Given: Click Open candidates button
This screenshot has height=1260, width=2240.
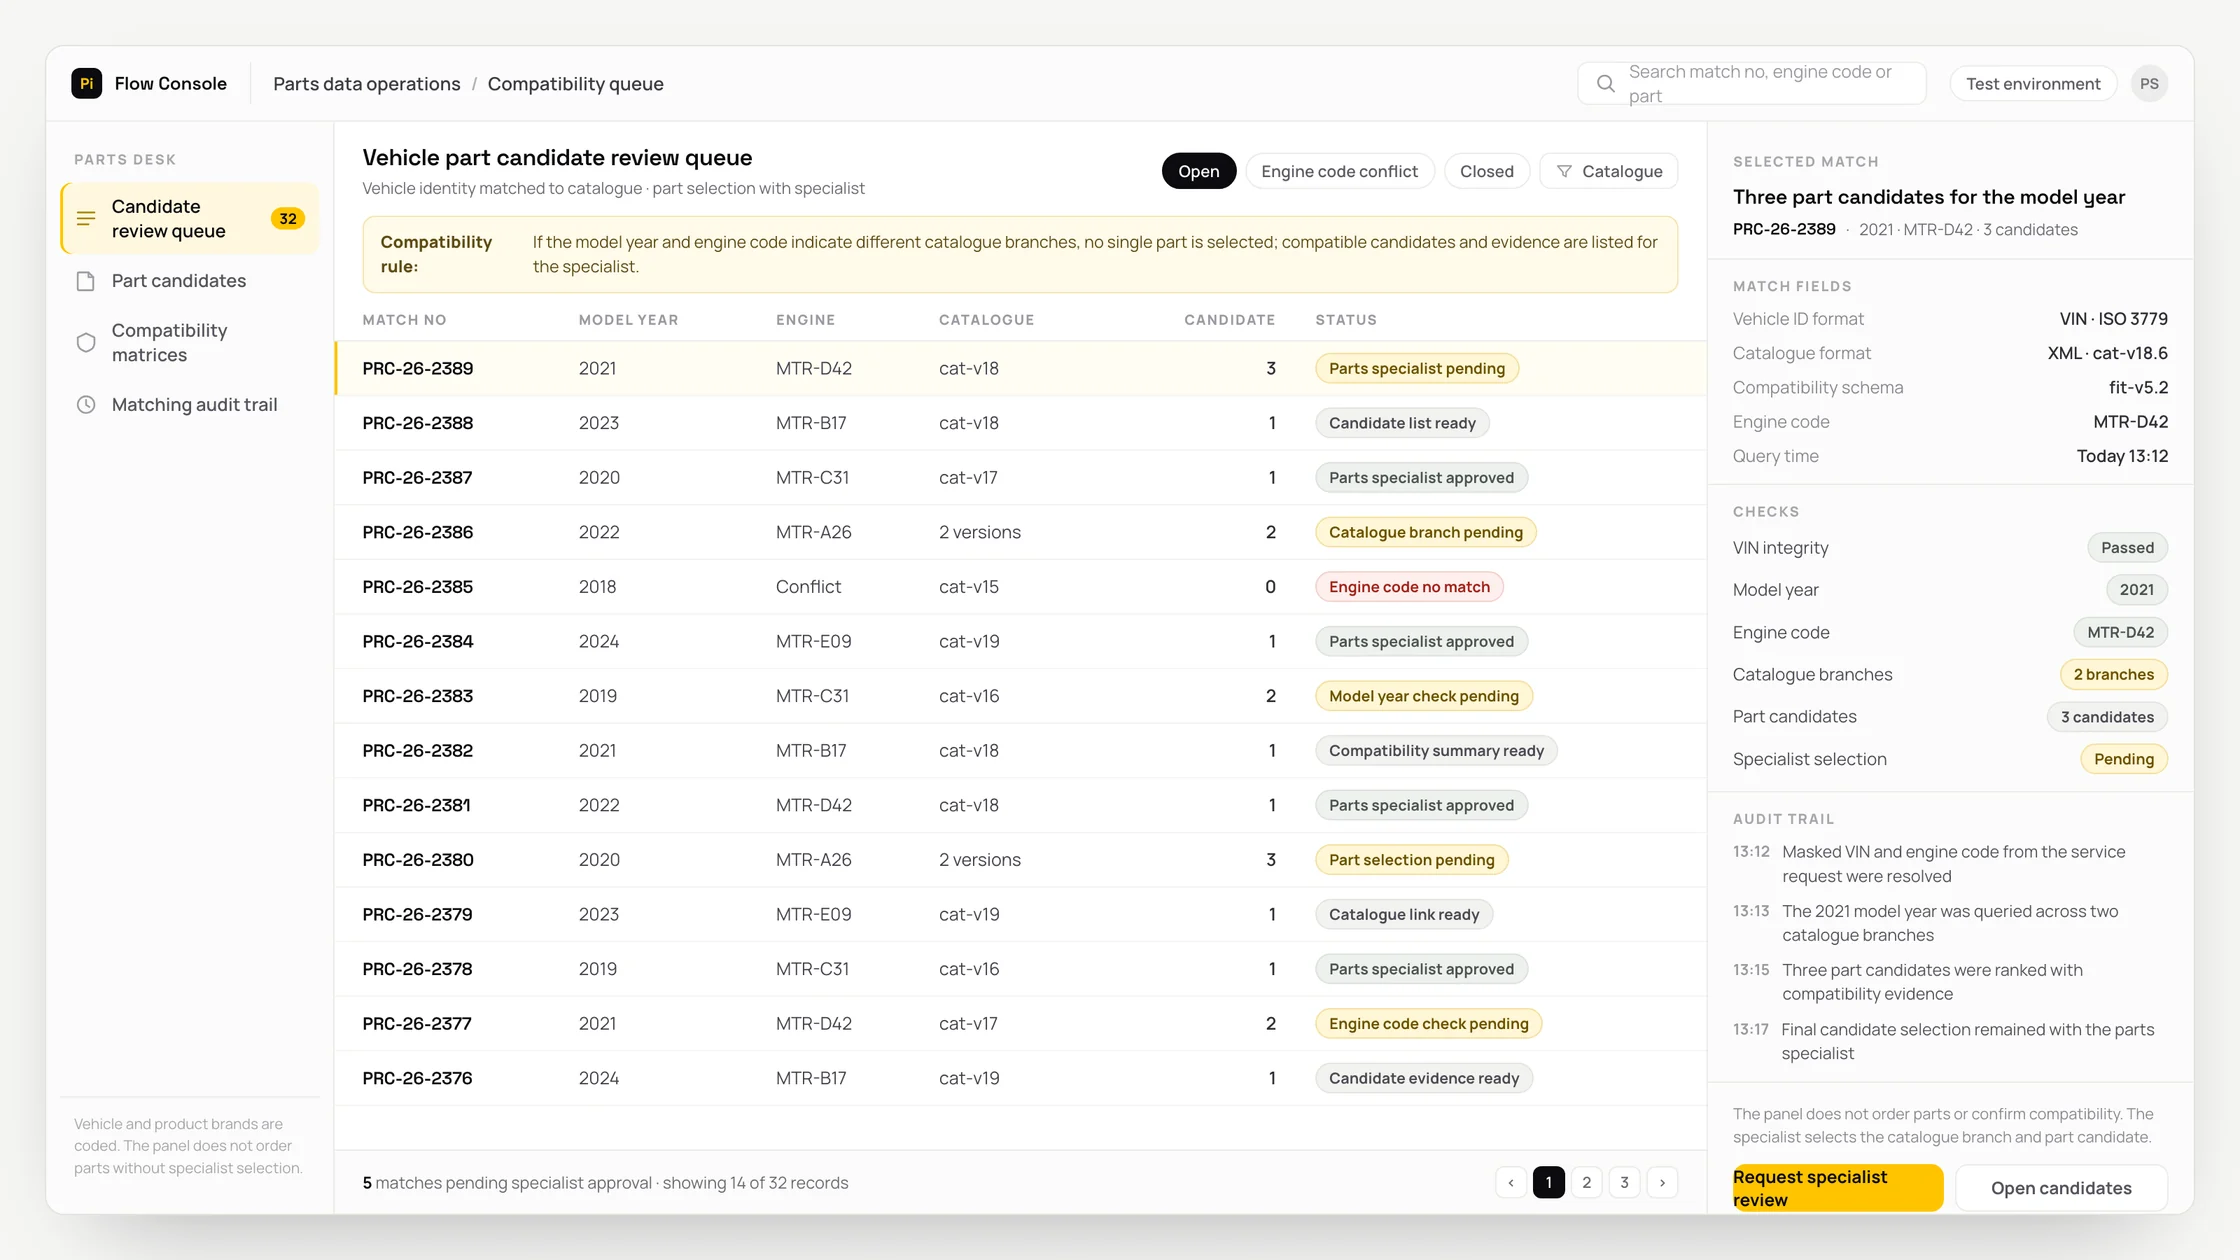Looking at the screenshot, I should pos(2061,1188).
